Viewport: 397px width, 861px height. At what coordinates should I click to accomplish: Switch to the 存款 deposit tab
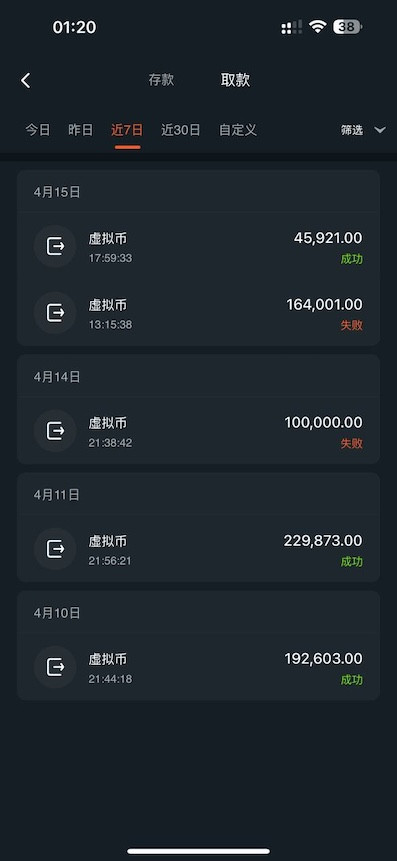(161, 80)
